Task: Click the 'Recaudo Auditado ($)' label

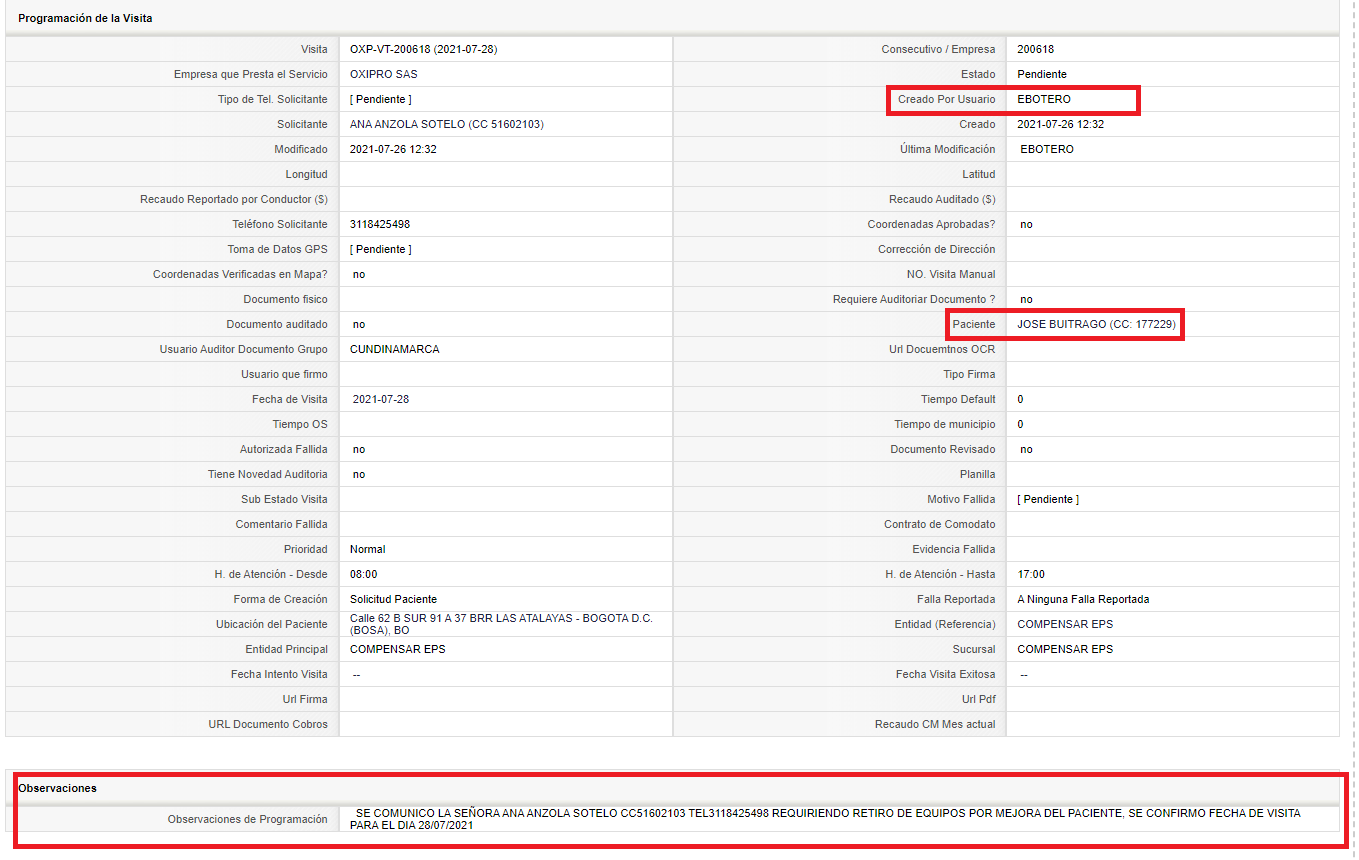Action: tap(942, 199)
